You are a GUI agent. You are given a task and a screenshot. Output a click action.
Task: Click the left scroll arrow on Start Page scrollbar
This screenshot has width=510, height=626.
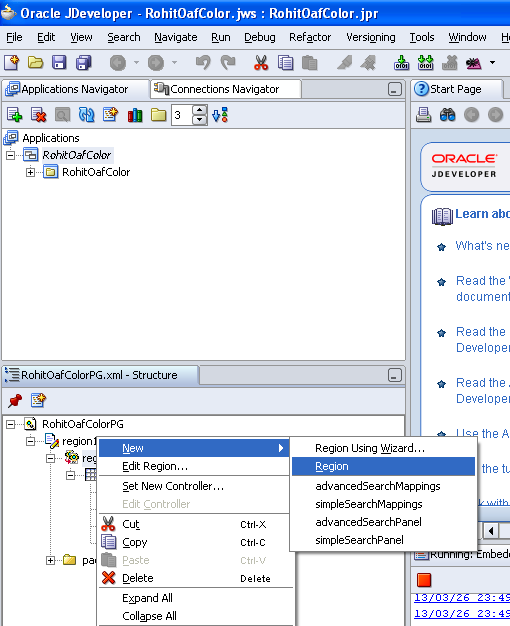click(491, 531)
